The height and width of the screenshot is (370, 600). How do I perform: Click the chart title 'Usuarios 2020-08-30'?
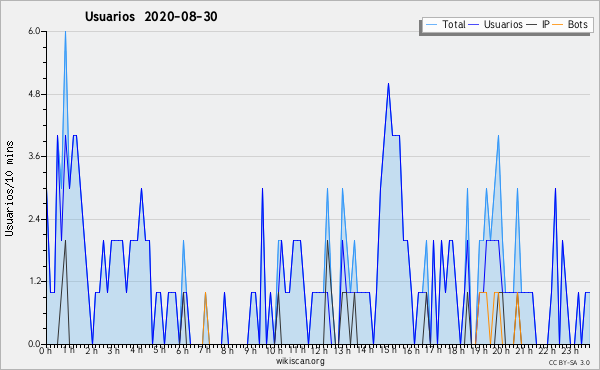(151, 16)
